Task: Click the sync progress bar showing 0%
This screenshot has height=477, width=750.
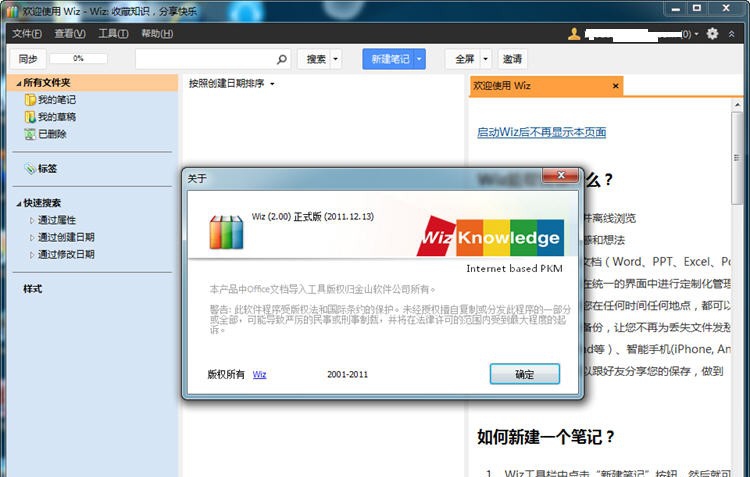Action: [x=78, y=58]
